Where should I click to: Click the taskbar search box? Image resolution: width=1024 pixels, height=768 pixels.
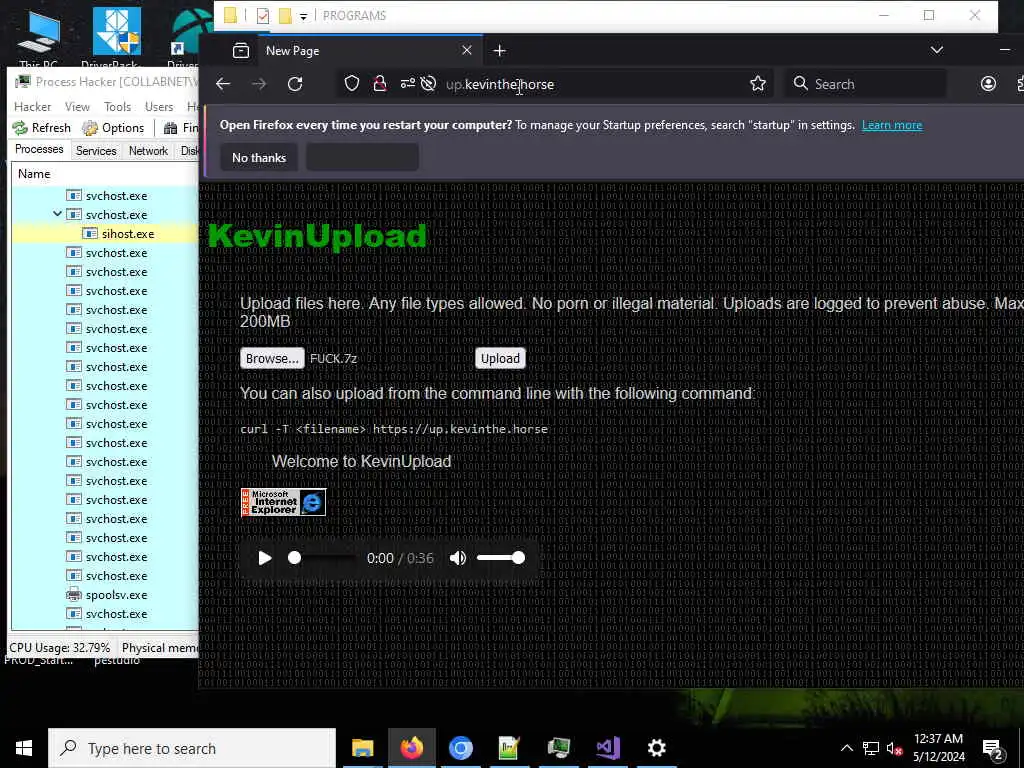tap(192, 748)
